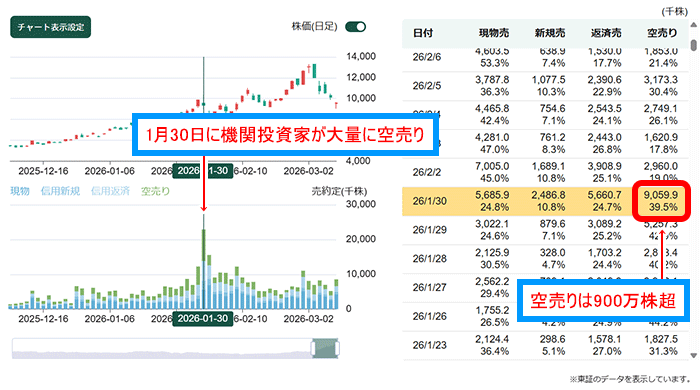Select the 26/1/26 date row
The height and width of the screenshot is (390, 700).
point(545,316)
